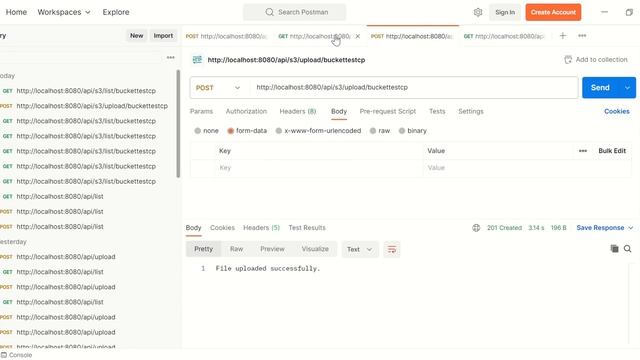The height and width of the screenshot is (360, 640).
Task: Click the network globe icon near status
Action: (x=476, y=228)
